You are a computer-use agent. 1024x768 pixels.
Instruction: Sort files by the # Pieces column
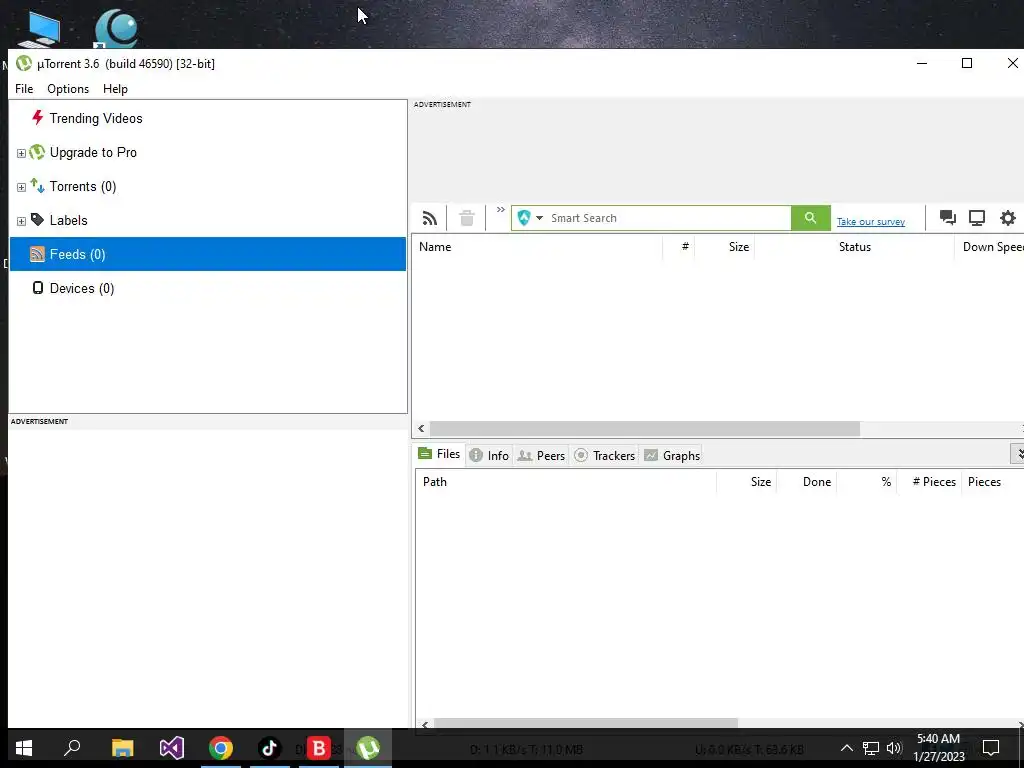click(929, 482)
